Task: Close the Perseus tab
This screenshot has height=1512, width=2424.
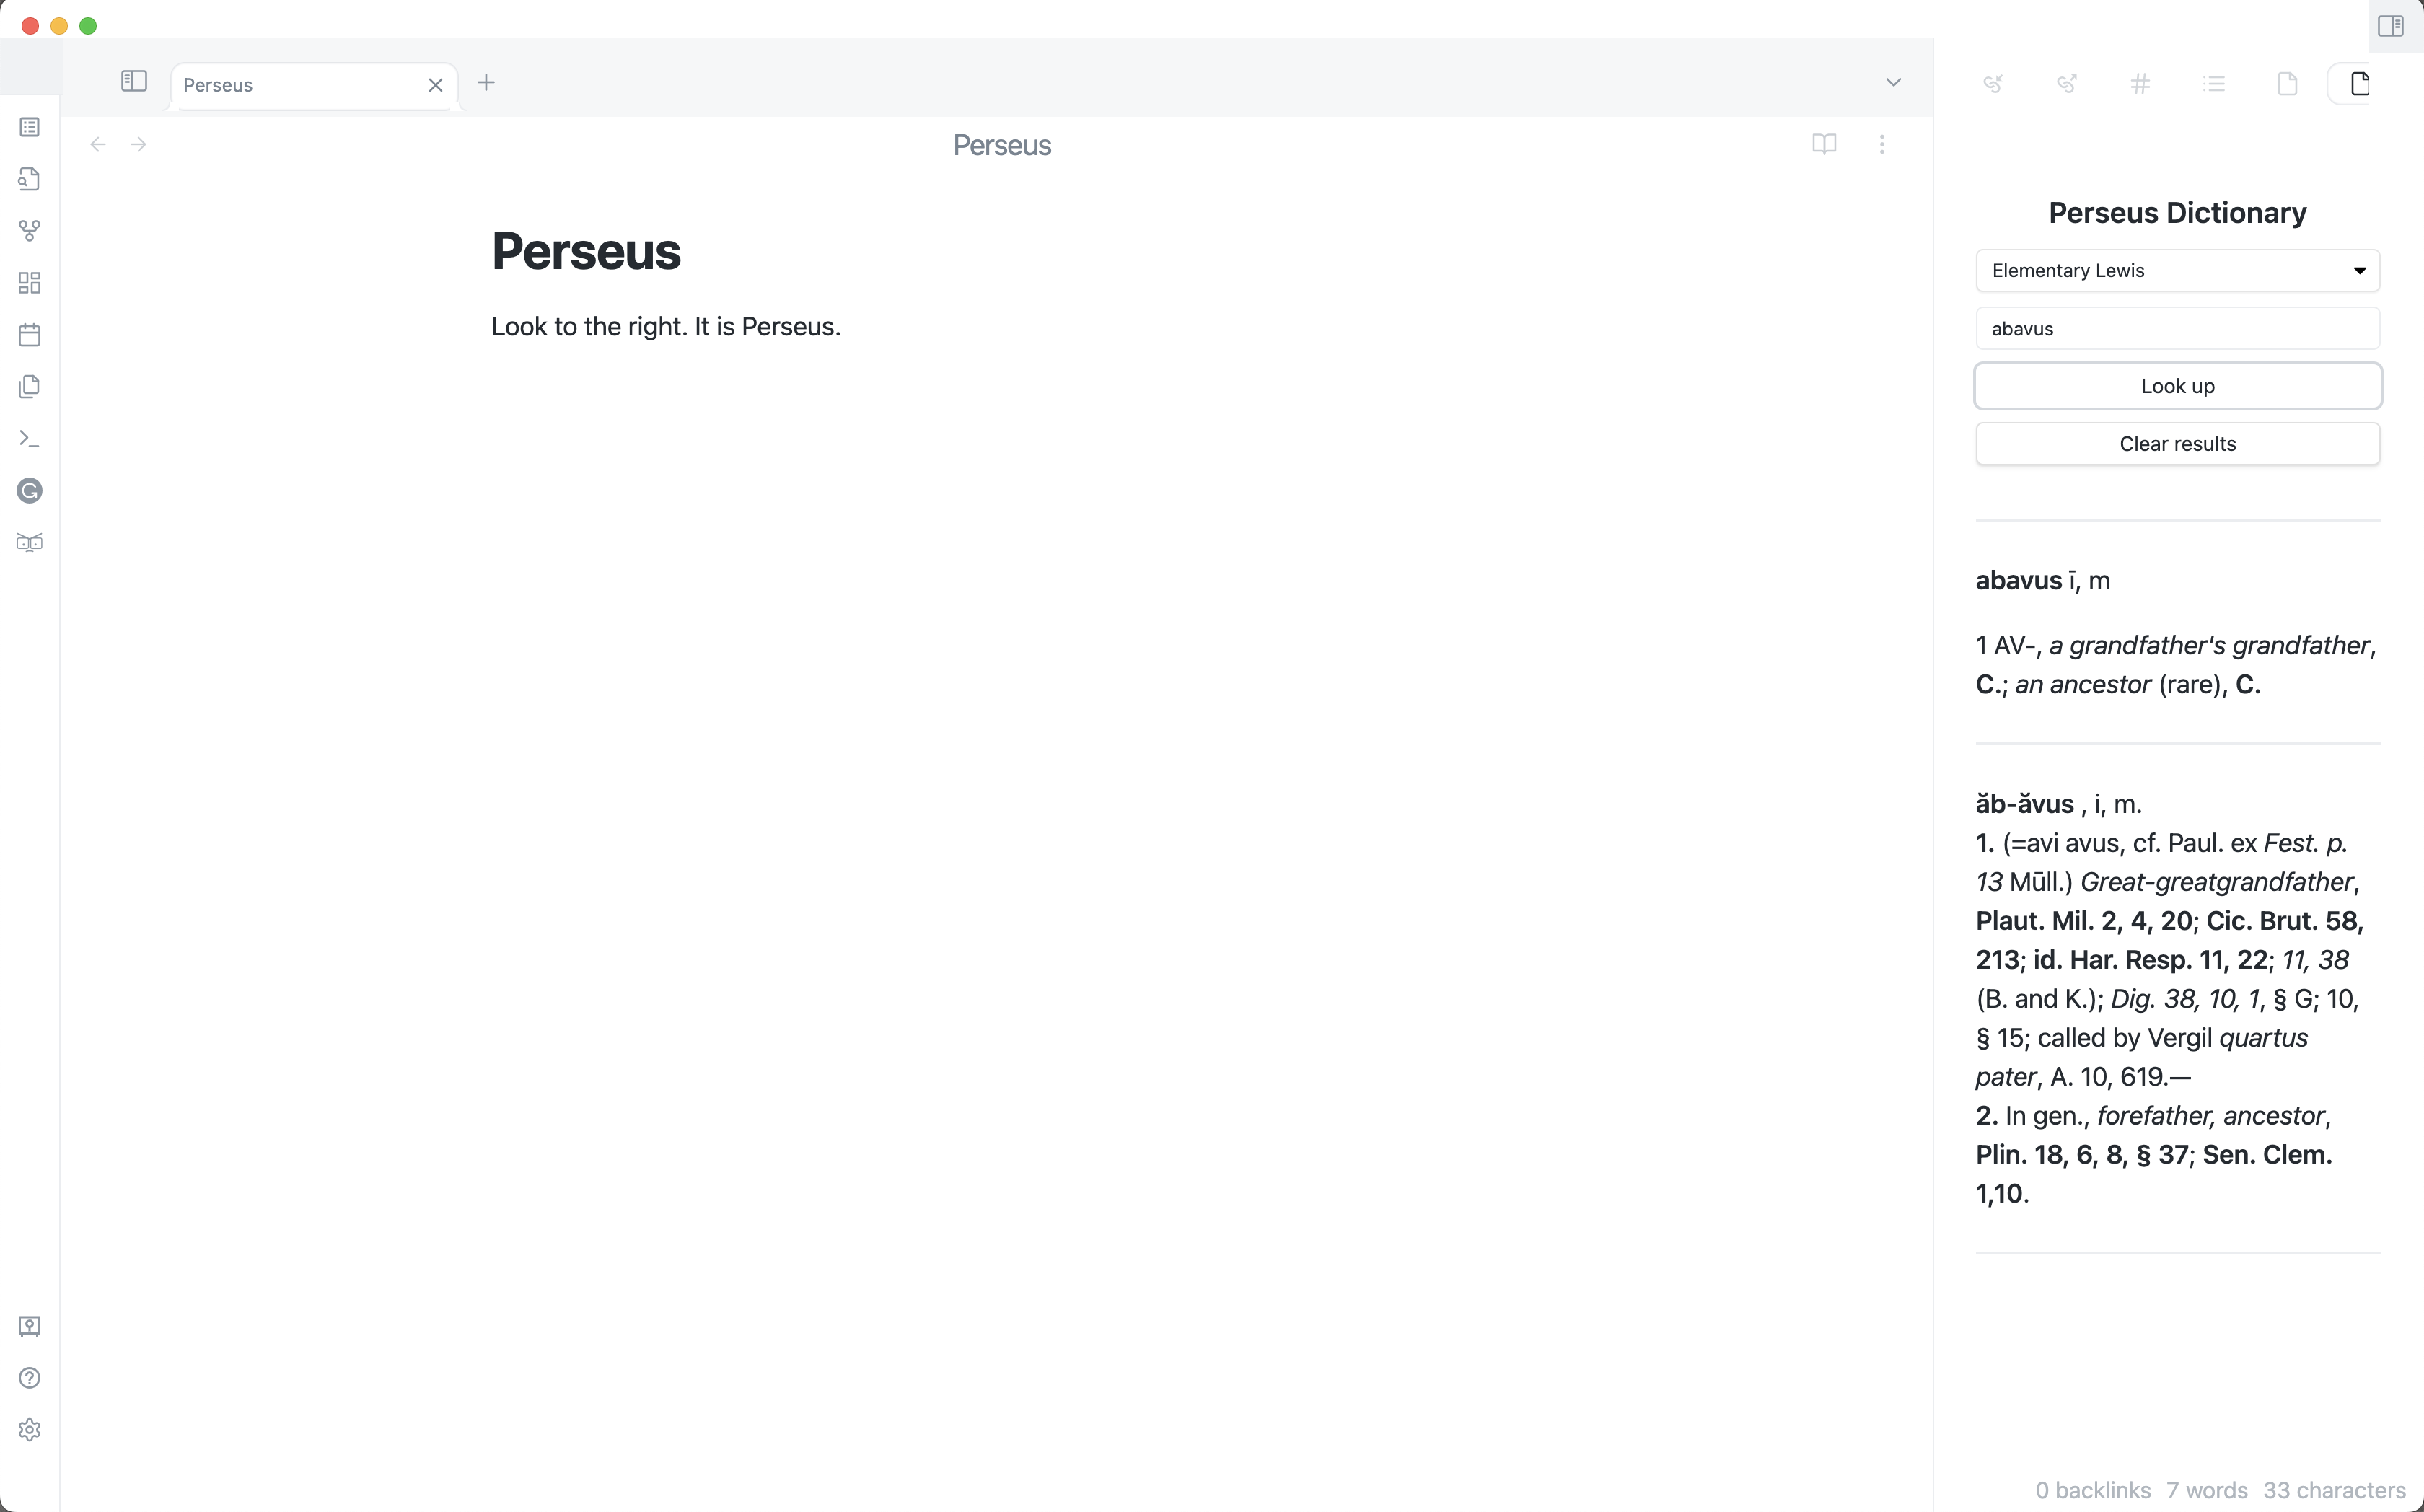Action: tap(435, 85)
